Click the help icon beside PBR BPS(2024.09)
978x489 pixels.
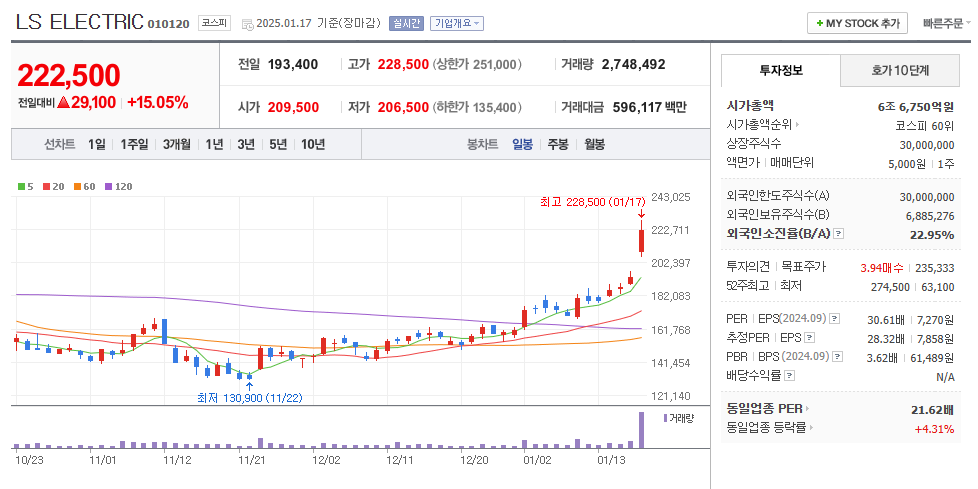tap(838, 357)
